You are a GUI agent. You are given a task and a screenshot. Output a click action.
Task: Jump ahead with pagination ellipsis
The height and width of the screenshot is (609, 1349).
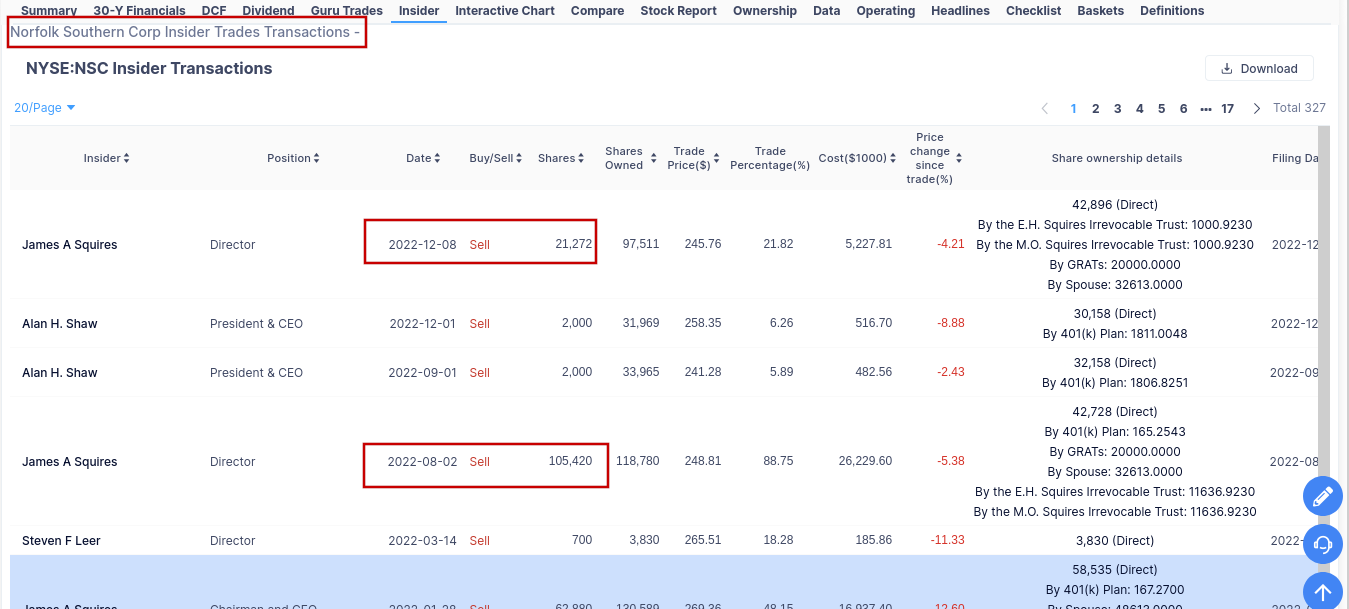[1206, 108]
